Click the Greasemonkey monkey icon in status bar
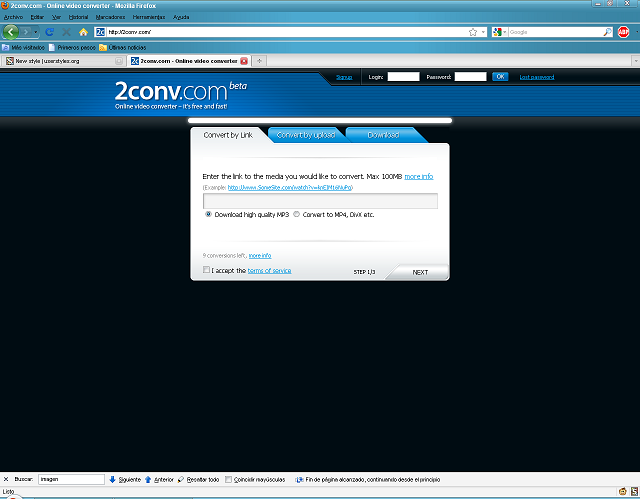Screen dimensions: 640x499 coord(622,491)
